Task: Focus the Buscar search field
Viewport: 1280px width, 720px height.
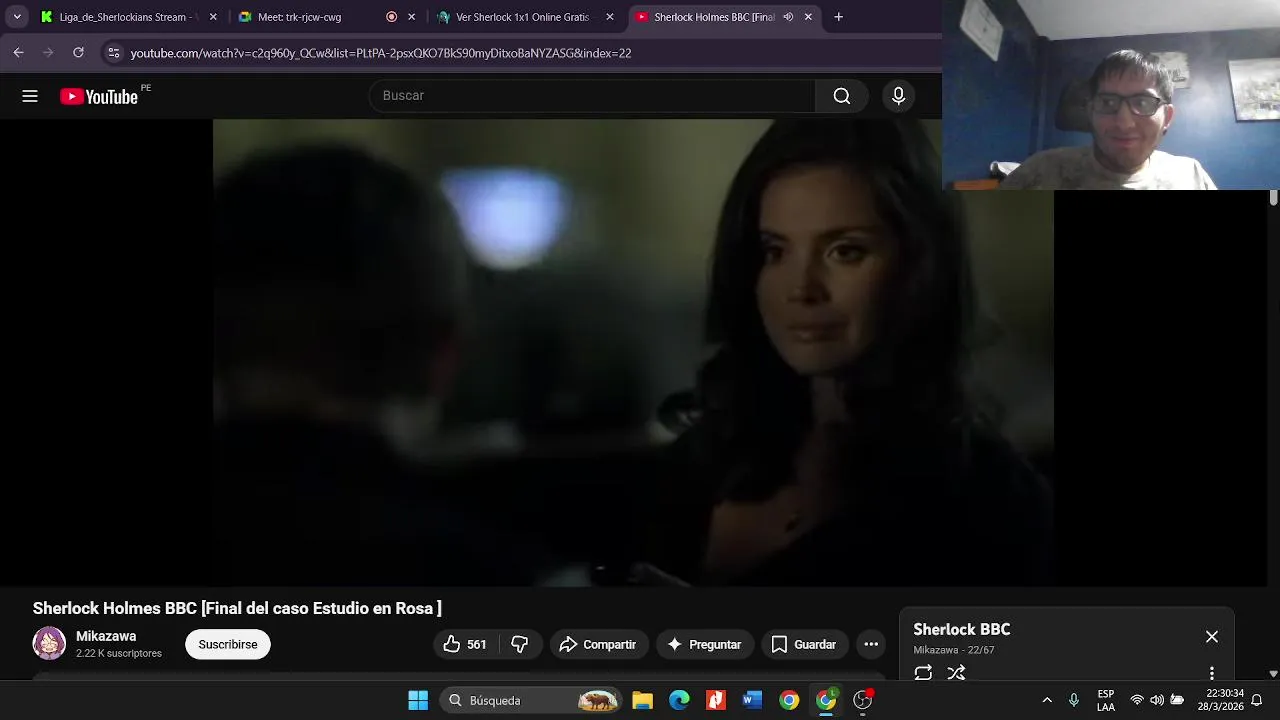Action: [x=592, y=96]
